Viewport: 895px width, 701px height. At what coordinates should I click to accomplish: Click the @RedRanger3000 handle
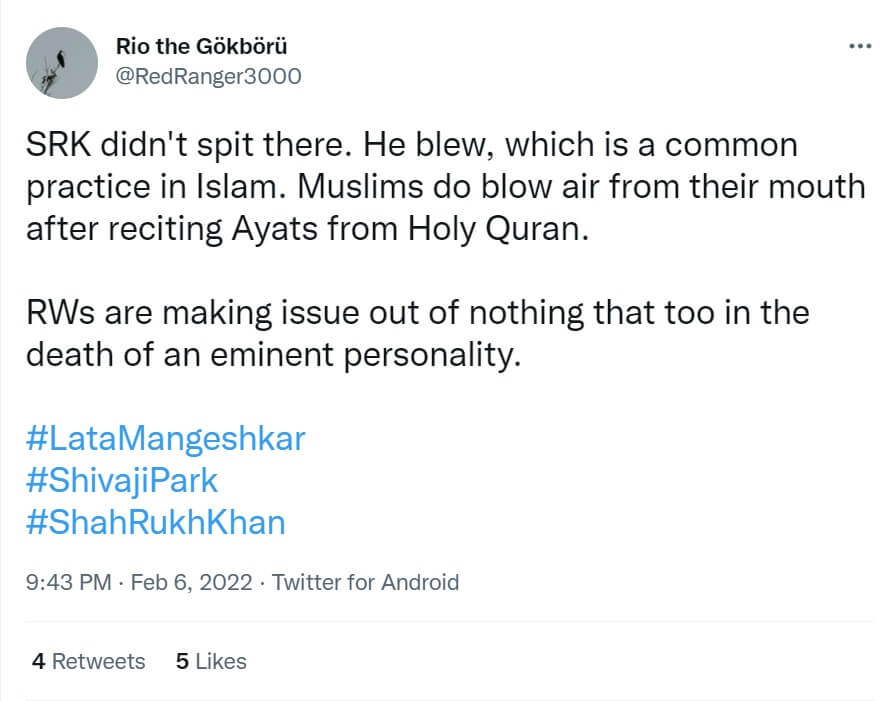pyautogui.click(x=209, y=76)
